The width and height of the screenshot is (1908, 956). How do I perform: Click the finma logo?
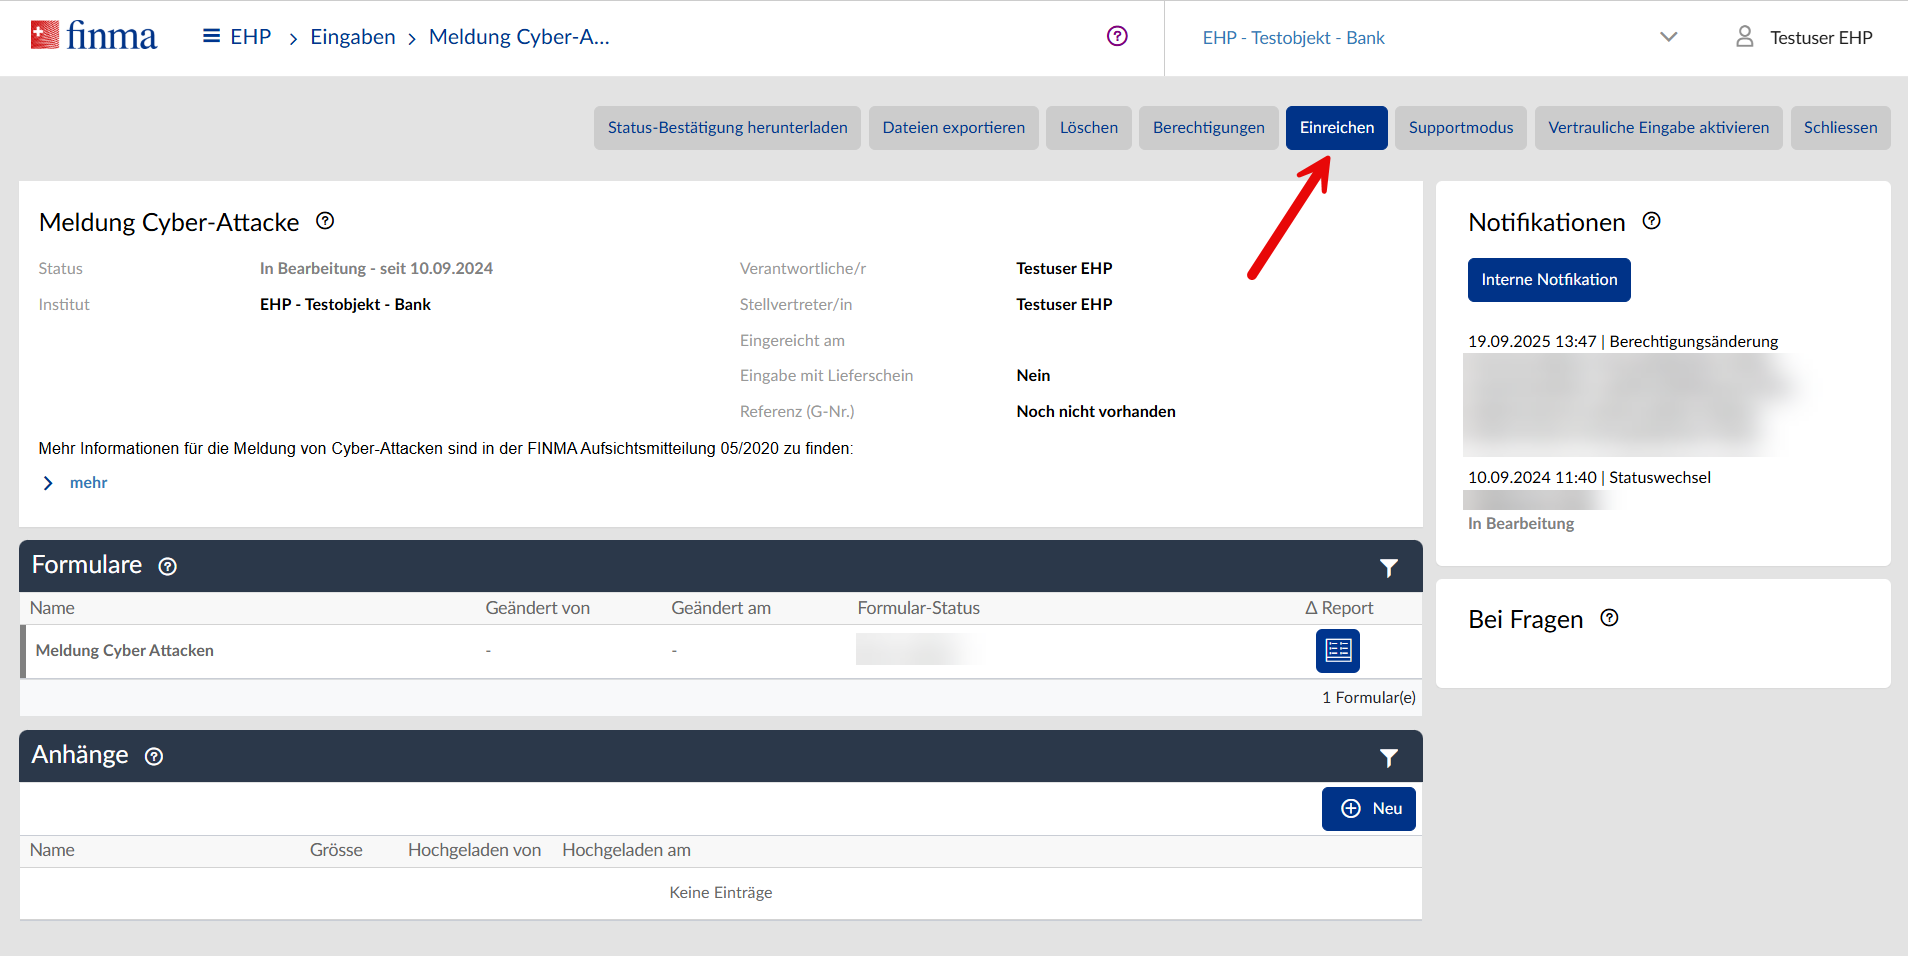point(94,36)
